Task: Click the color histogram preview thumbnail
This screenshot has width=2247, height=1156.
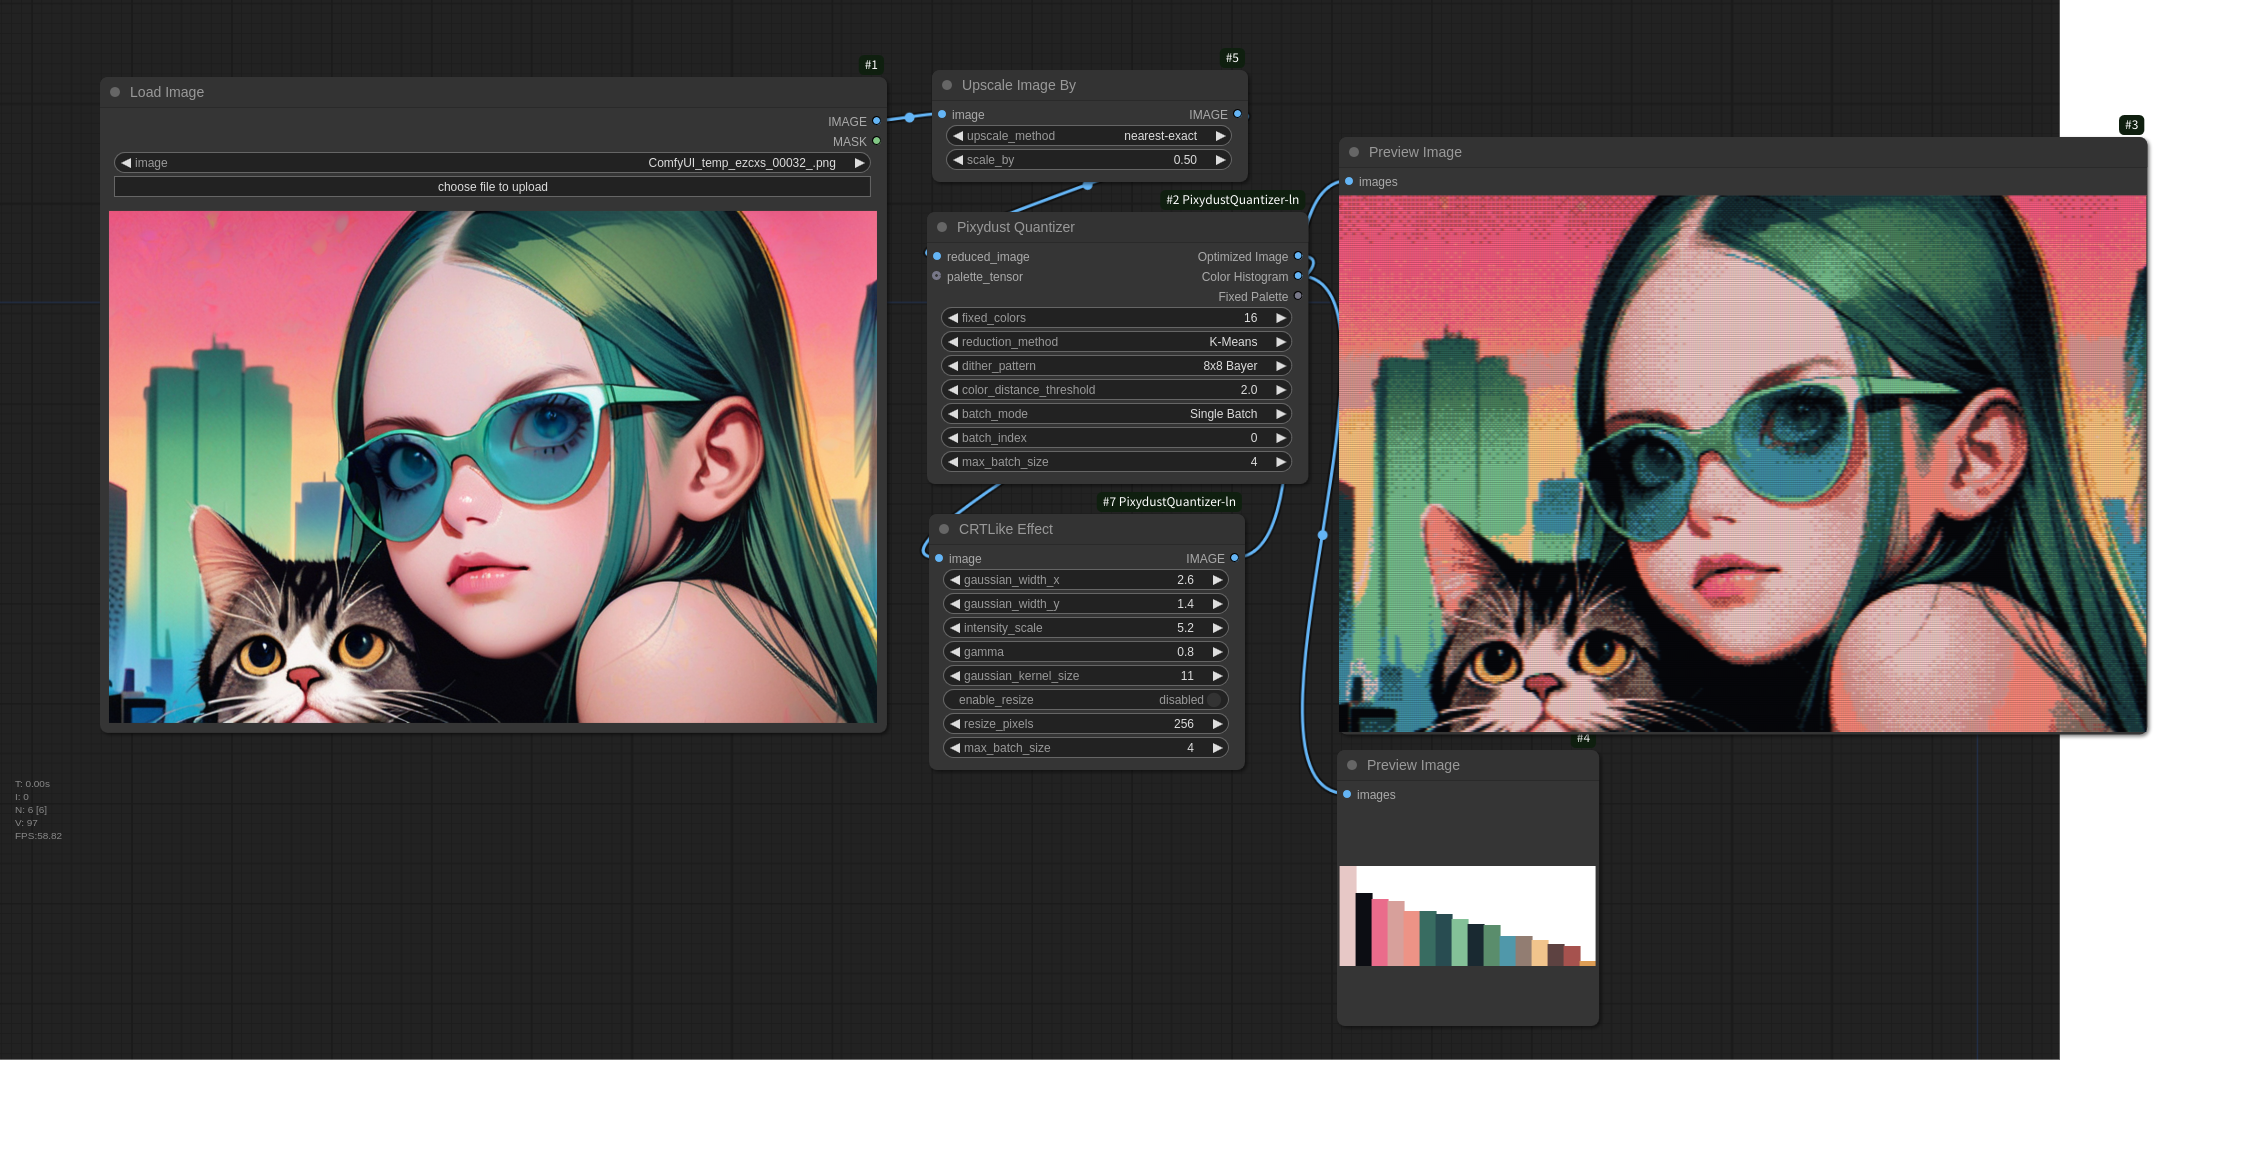Action: (x=1467, y=915)
